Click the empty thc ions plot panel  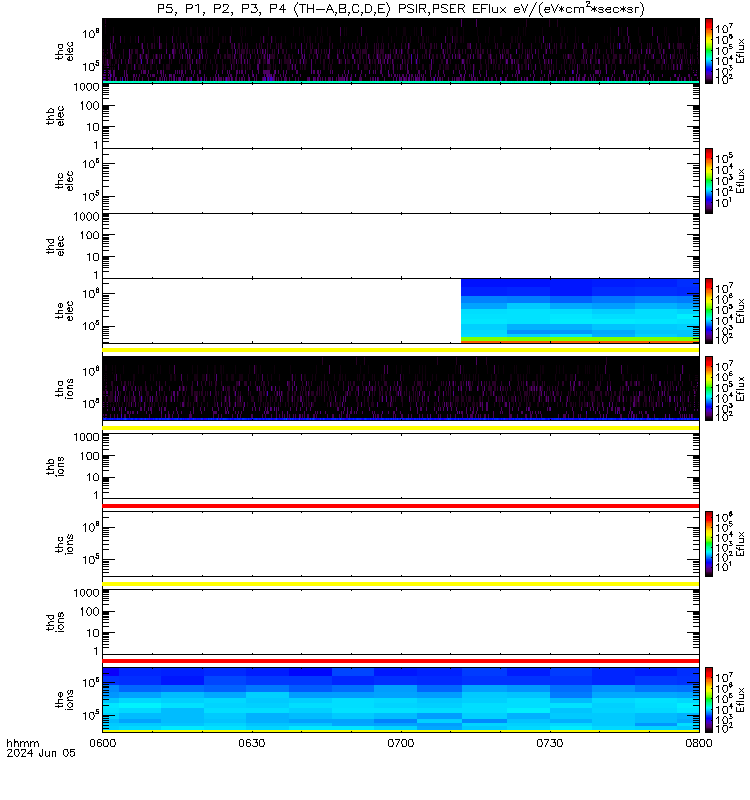[401, 544]
